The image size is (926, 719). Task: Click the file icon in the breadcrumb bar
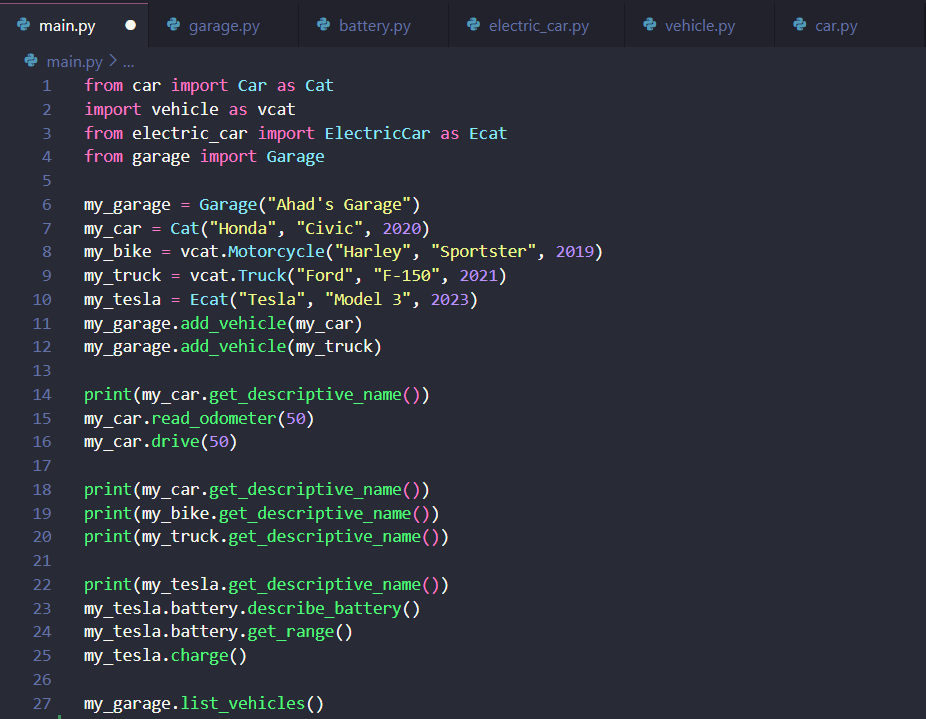pyautogui.click(x=30, y=61)
